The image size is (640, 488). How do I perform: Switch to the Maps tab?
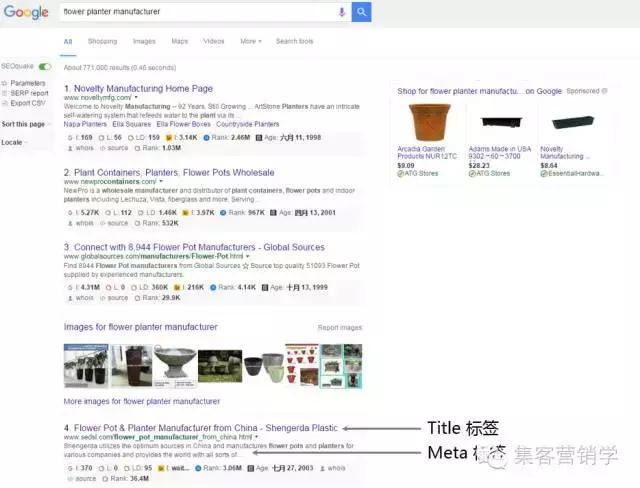[180, 41]
